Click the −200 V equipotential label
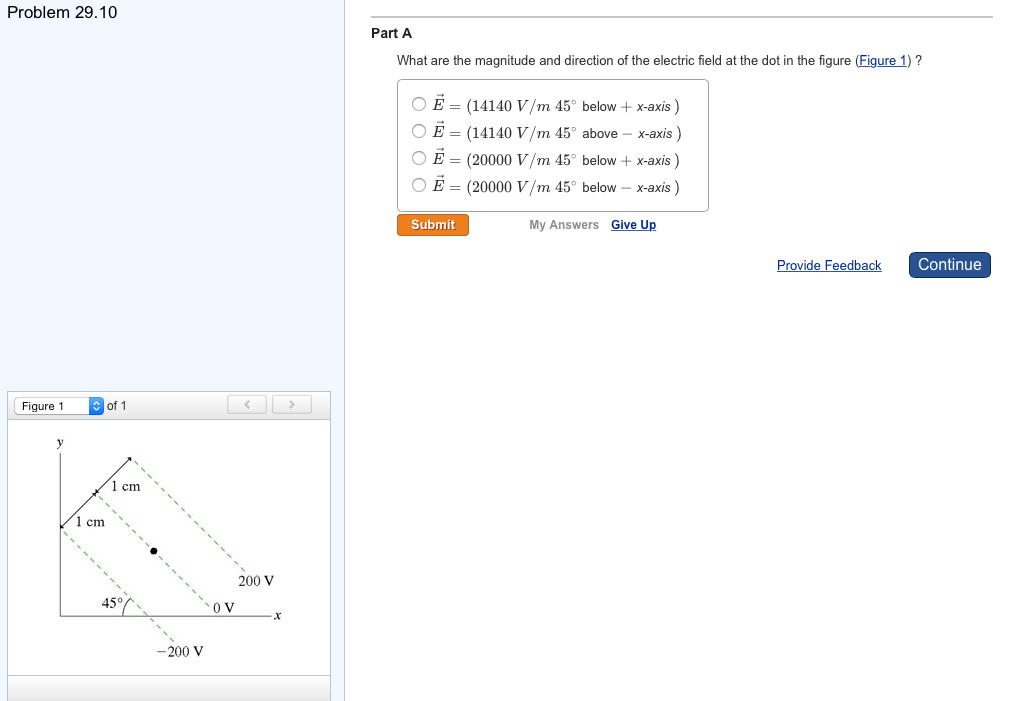 point(180,652)
